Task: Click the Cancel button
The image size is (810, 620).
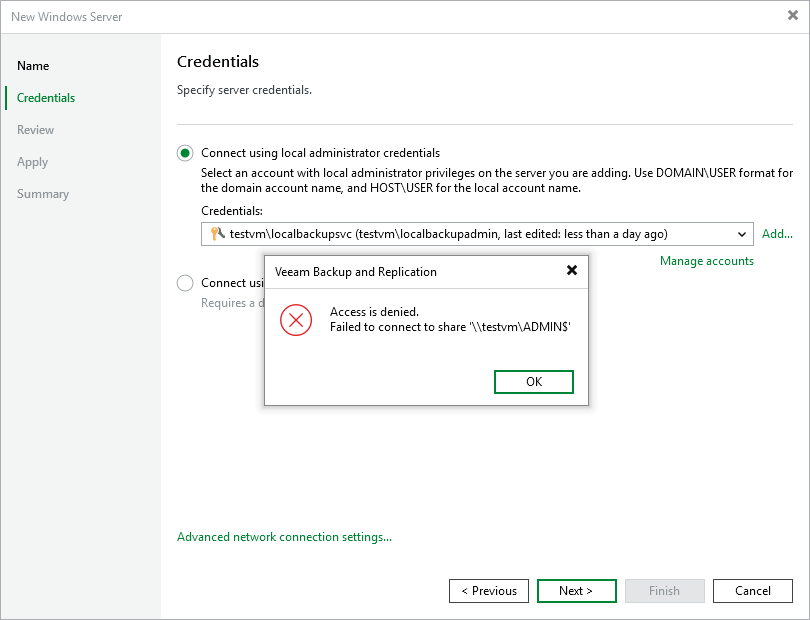Action: click(x=753, y=591)
